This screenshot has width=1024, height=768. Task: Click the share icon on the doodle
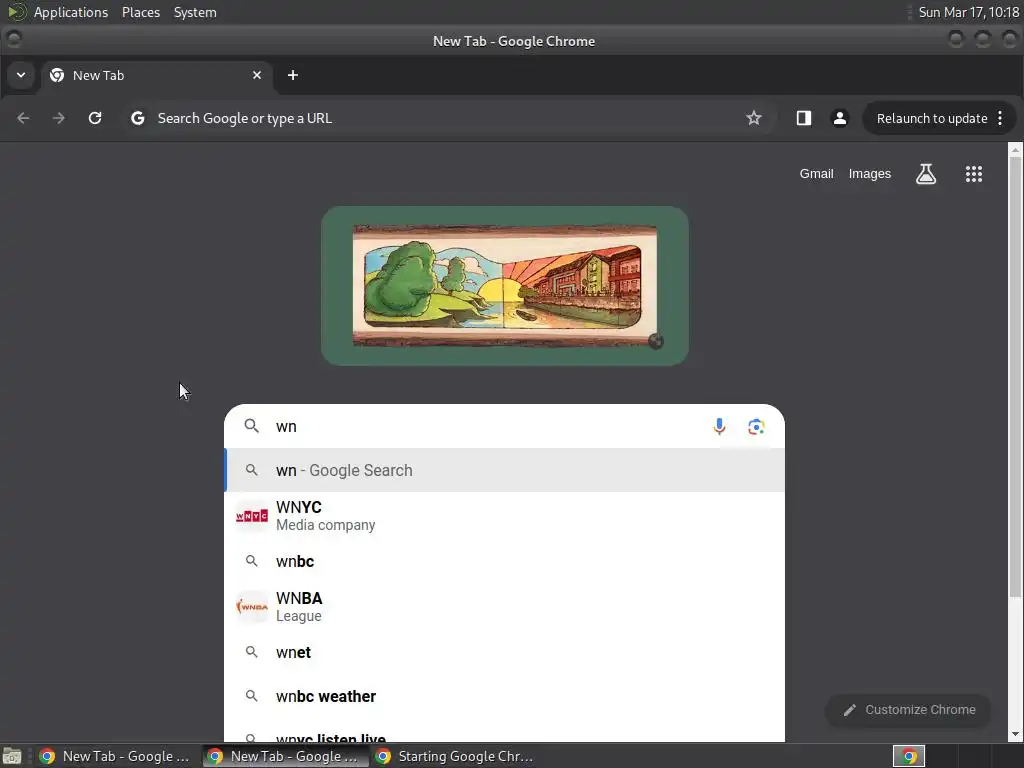click(x=656, y=341)
